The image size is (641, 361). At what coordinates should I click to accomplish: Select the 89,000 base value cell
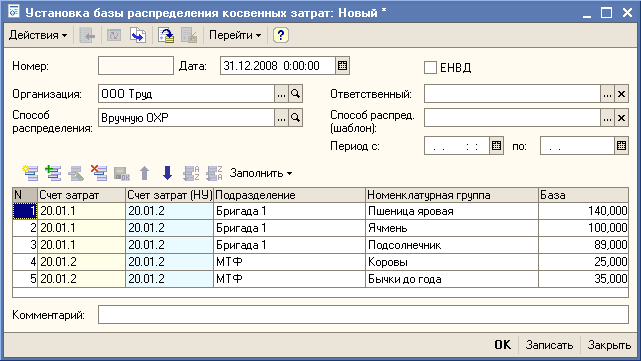583,245
